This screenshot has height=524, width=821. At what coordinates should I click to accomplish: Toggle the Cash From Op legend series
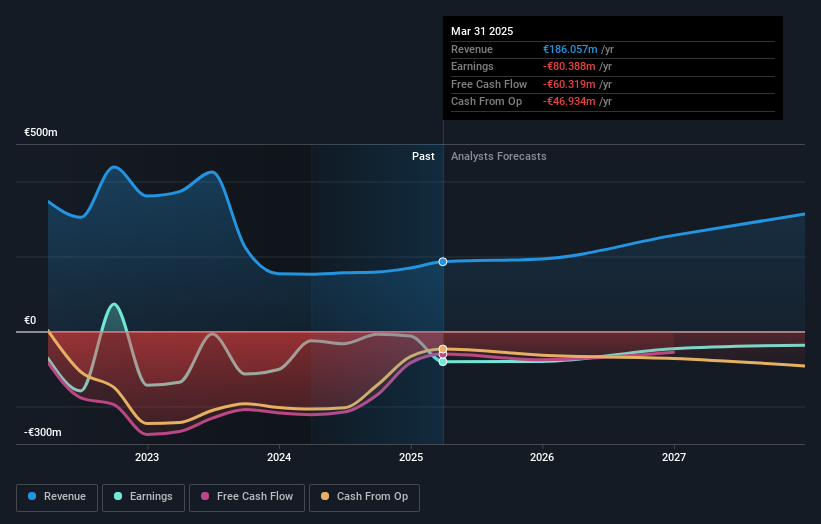click(364, 497)
